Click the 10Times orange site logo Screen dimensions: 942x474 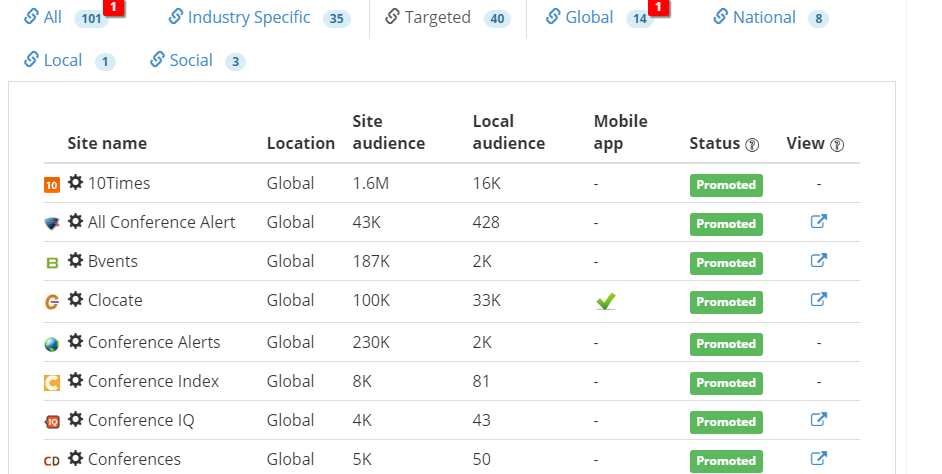pyautogui.click(x=52, y=184)
